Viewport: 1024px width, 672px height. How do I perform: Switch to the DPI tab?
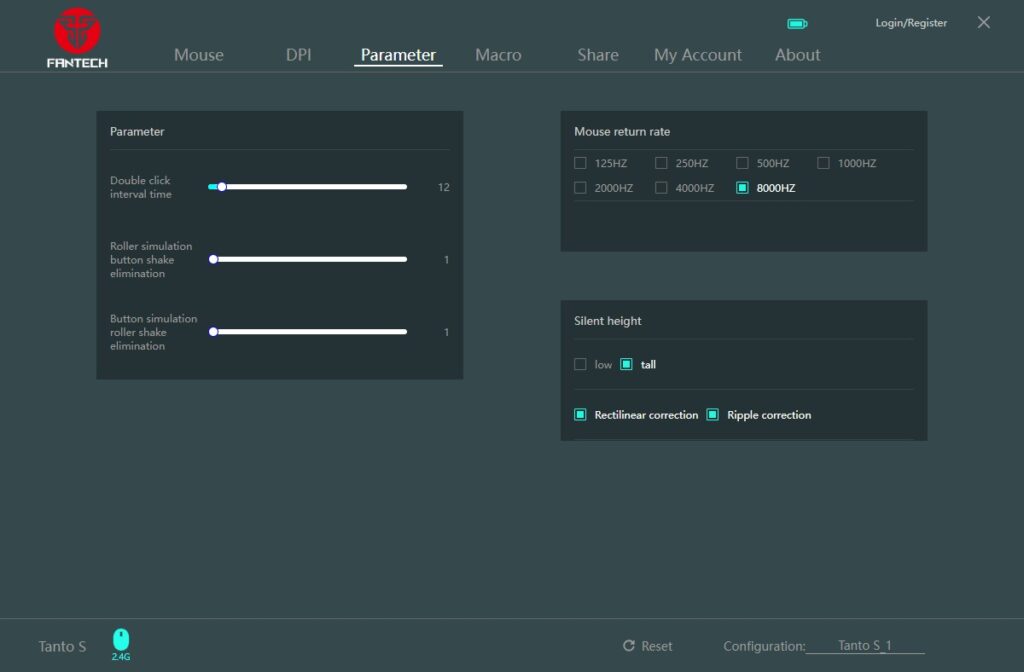tap(298, 55)
